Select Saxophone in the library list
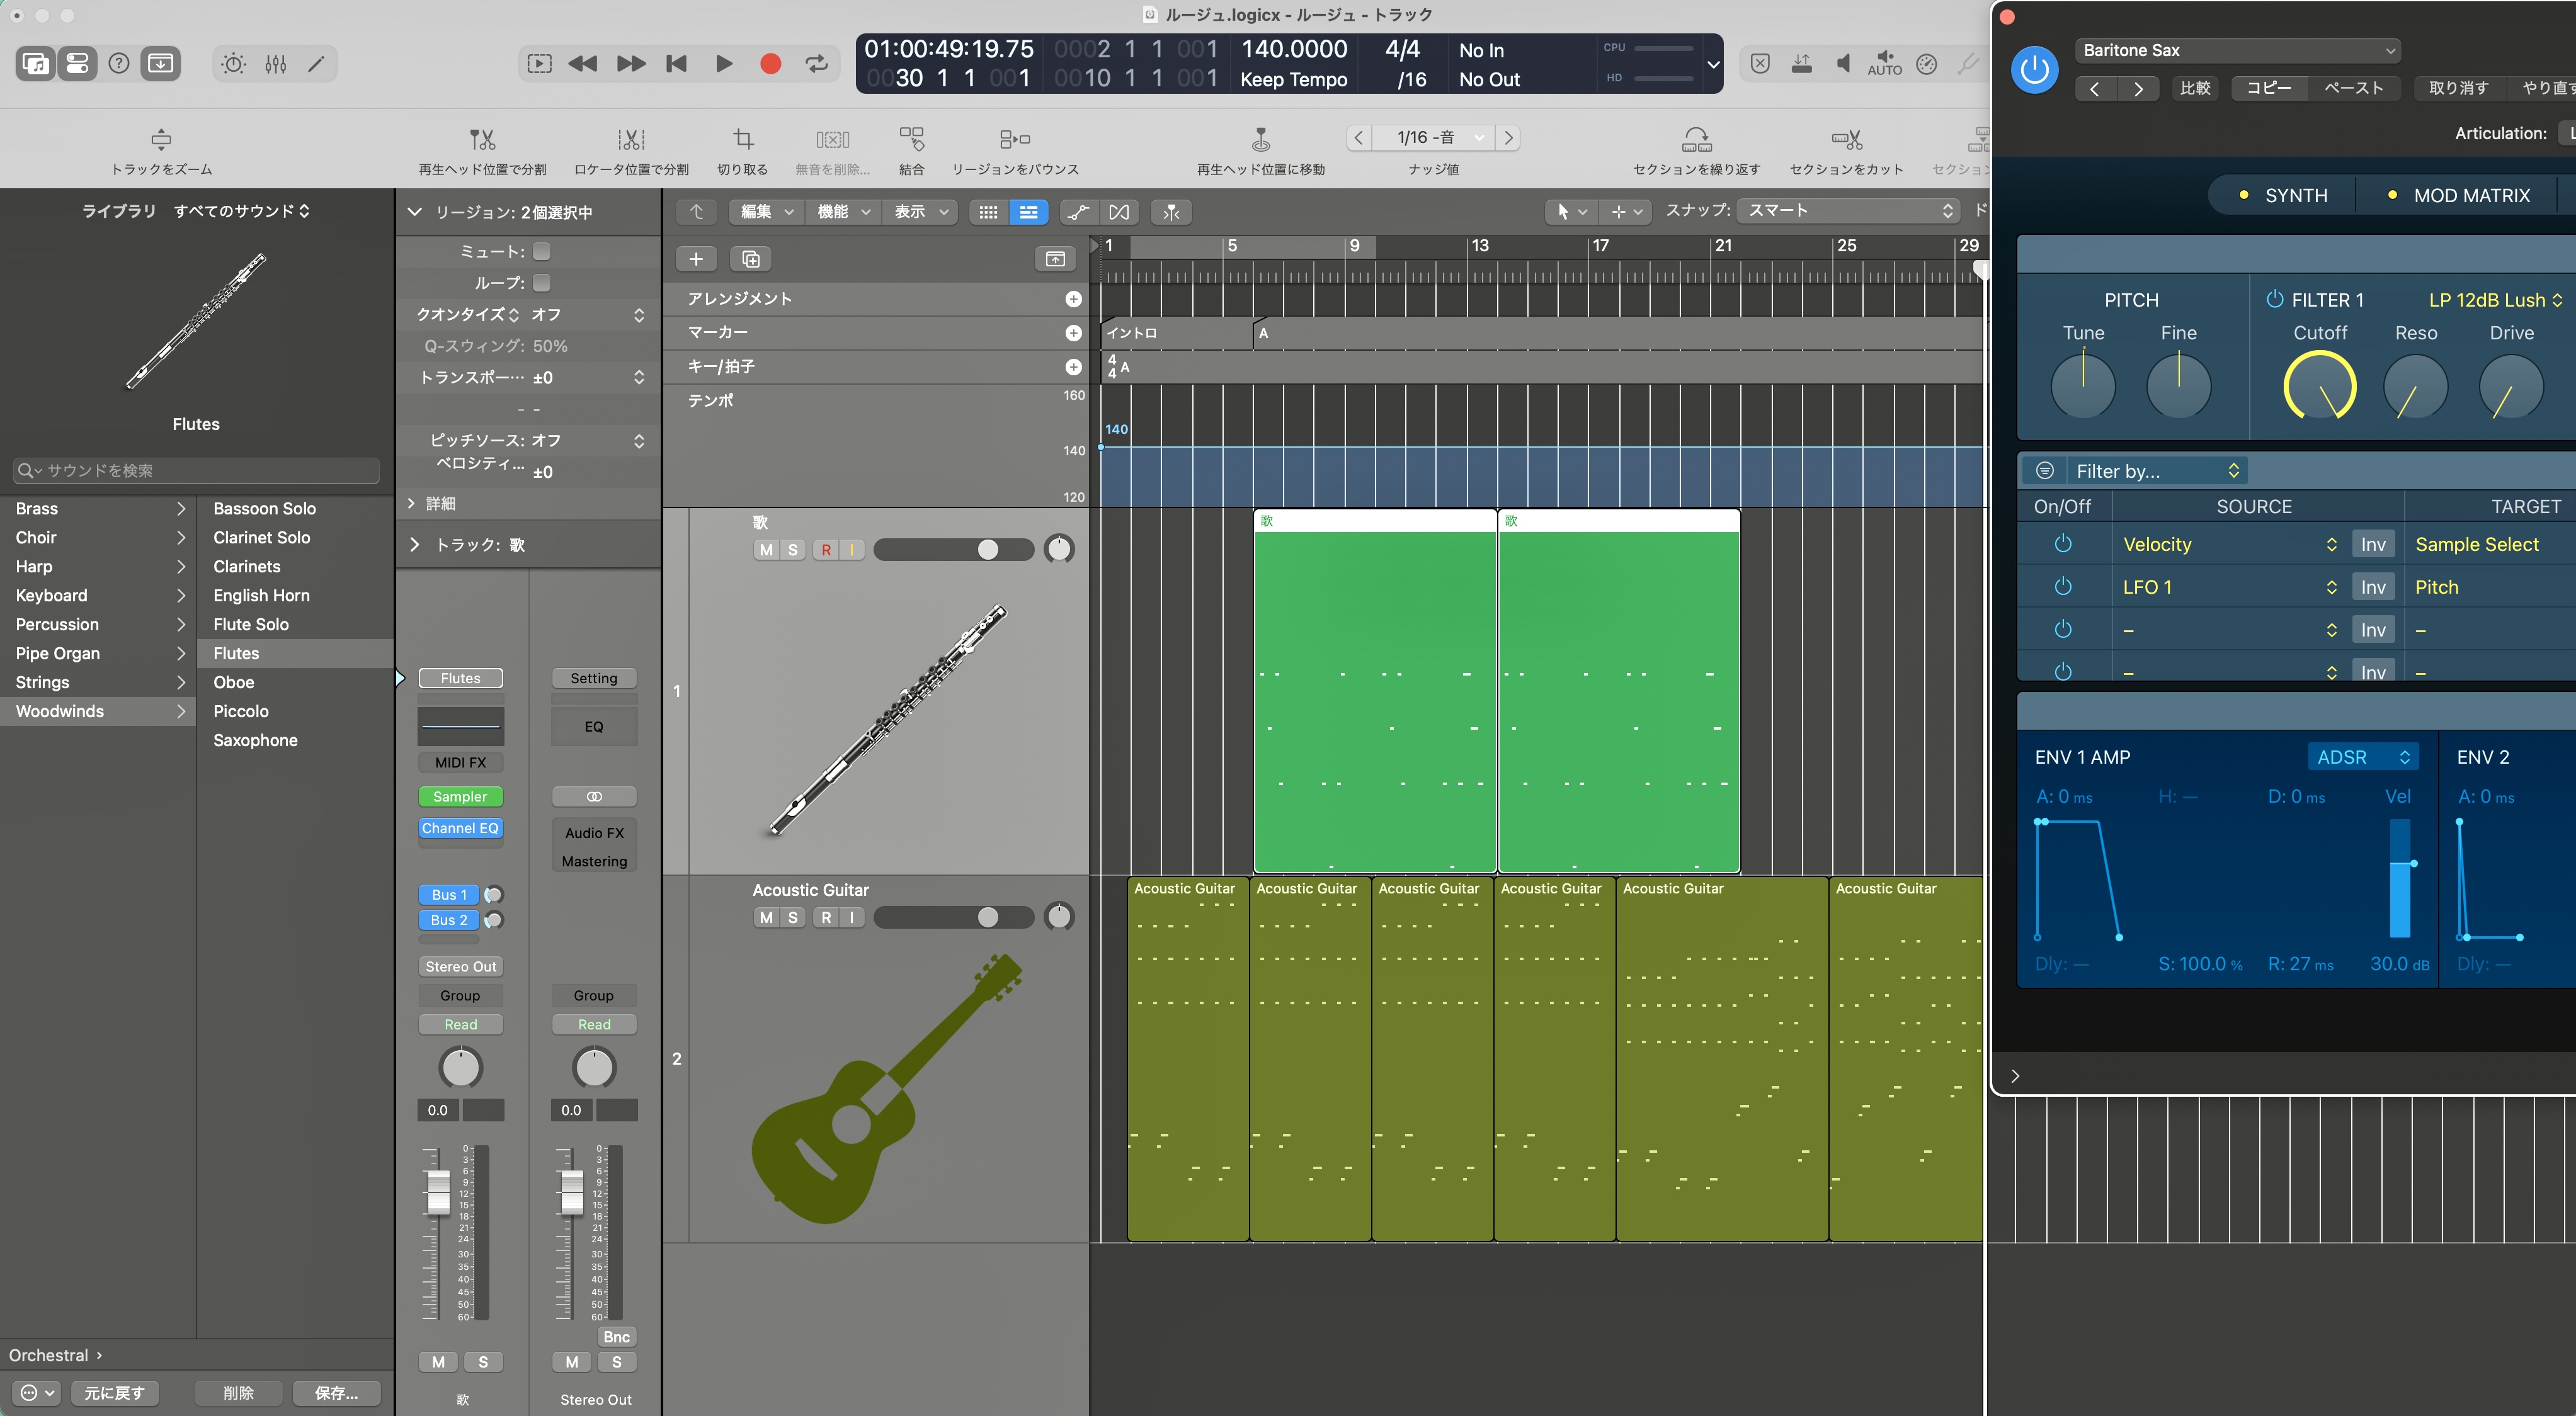The width and height of the screenshot is (2576, 1416). (x=255, y=740)
